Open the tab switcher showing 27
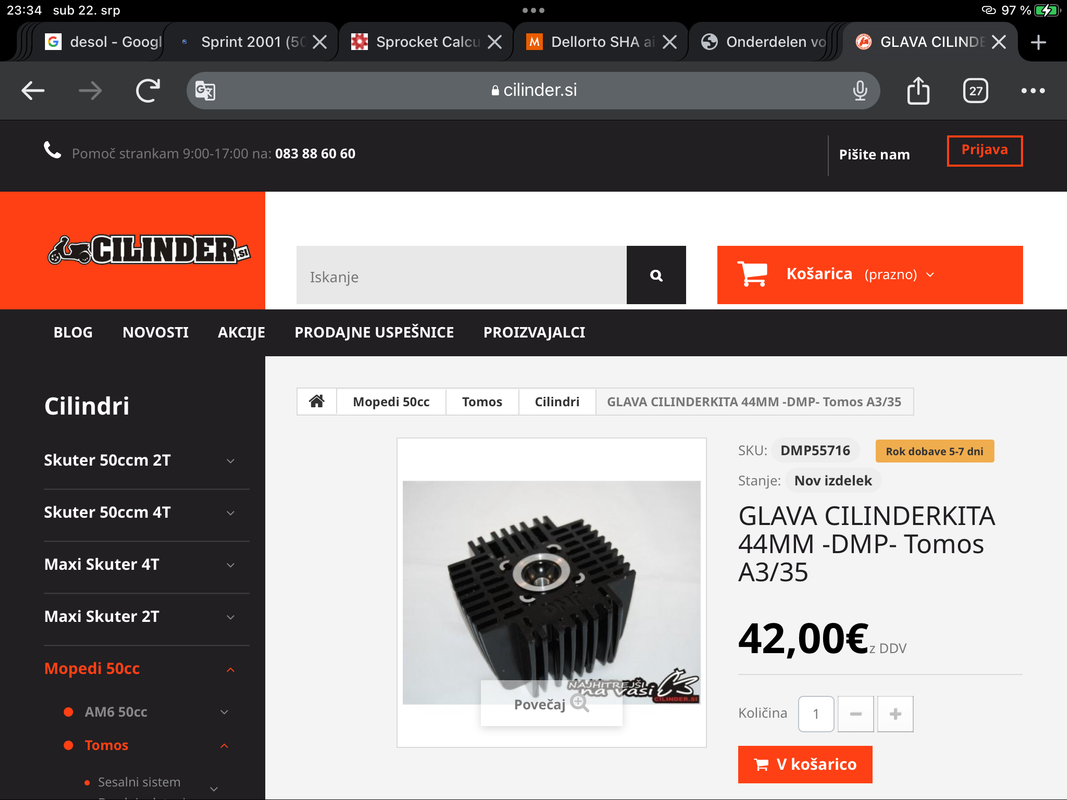Screen dimensions: 1067x800 976,90
